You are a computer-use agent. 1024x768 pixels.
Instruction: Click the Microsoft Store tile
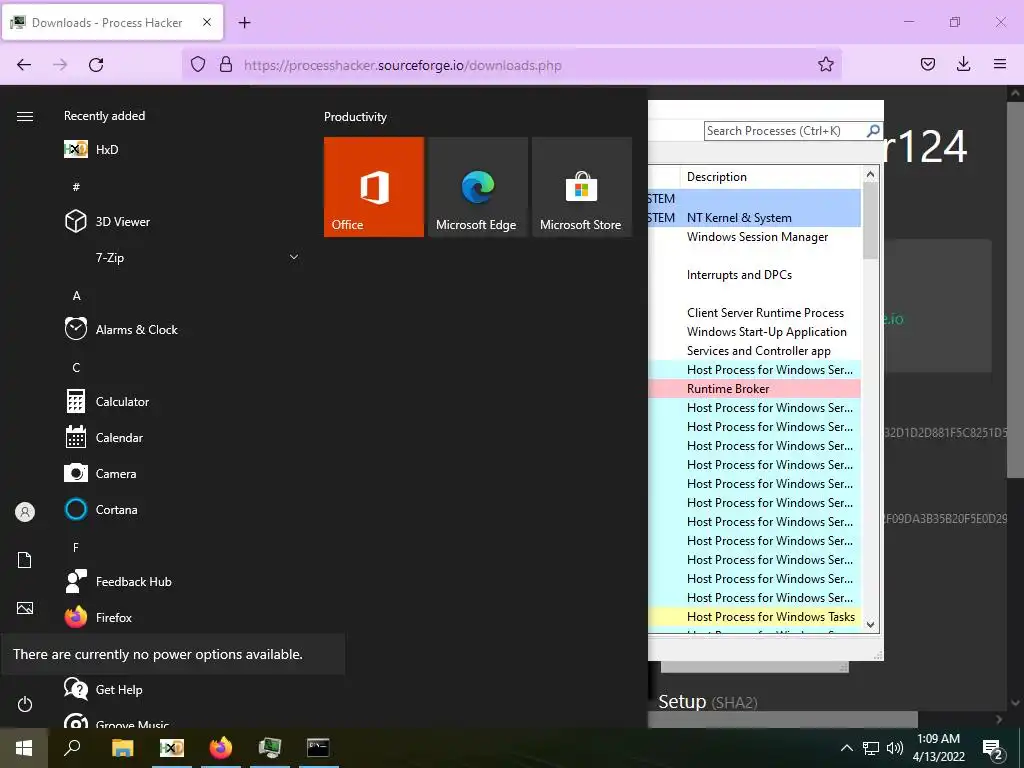tap(582, 187)
